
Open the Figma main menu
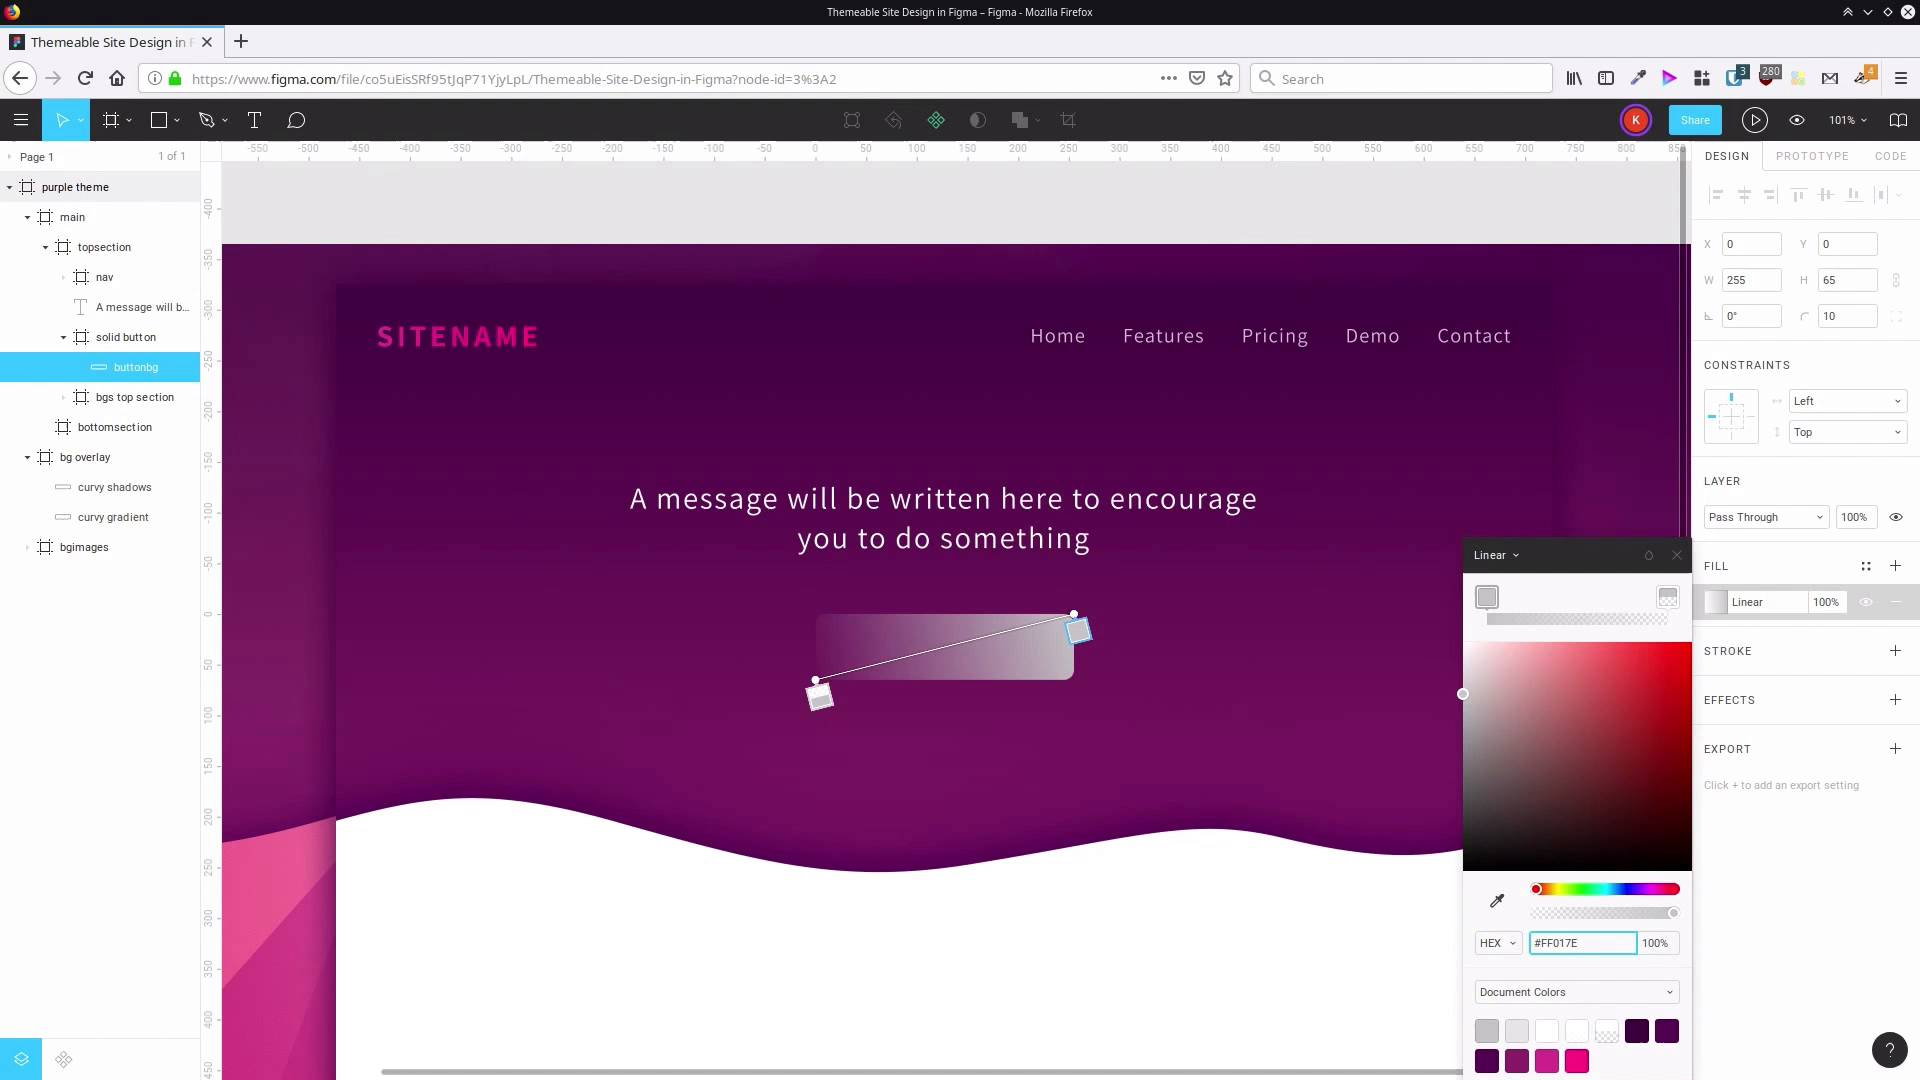pyautogui.click(x=20, y=120)
